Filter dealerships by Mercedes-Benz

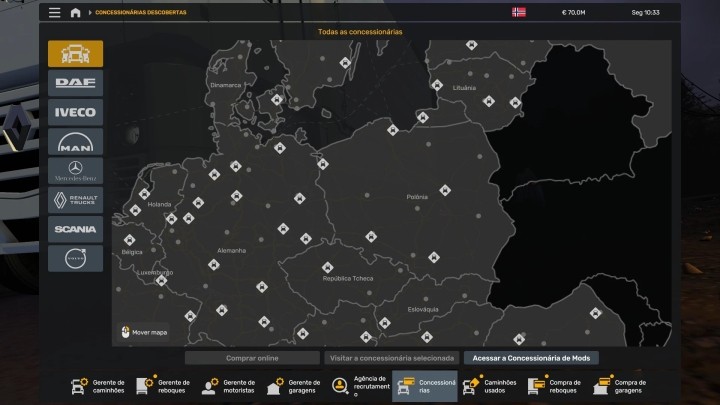(75, 171)
